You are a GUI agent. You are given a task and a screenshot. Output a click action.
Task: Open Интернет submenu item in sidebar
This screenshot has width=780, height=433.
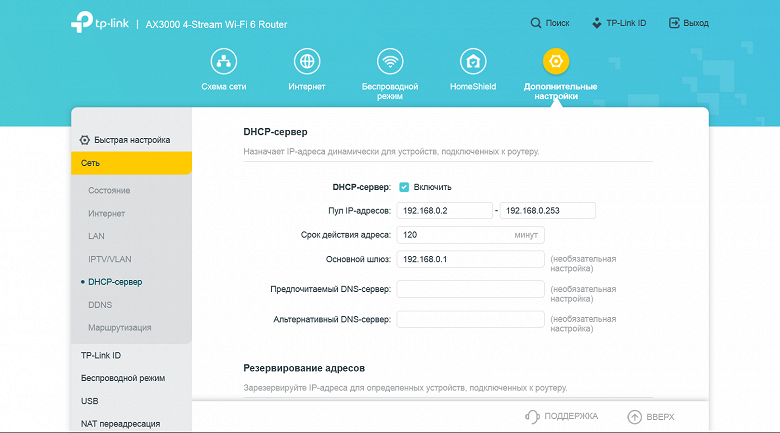tap(106, 213)
